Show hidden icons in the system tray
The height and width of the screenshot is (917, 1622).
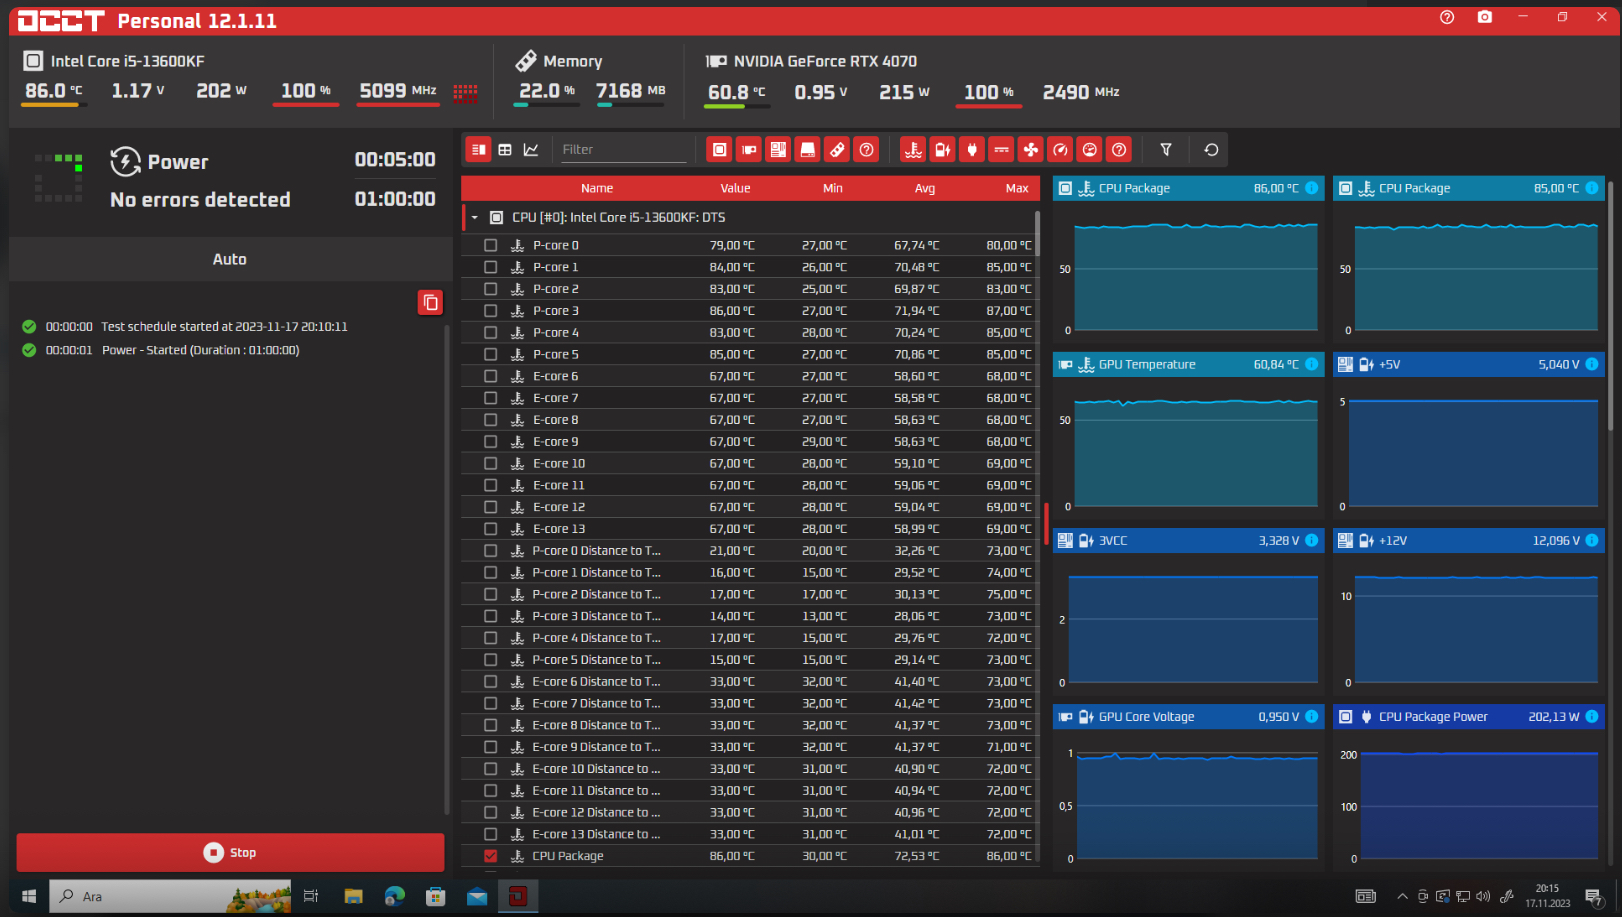tap(1402, 896)
